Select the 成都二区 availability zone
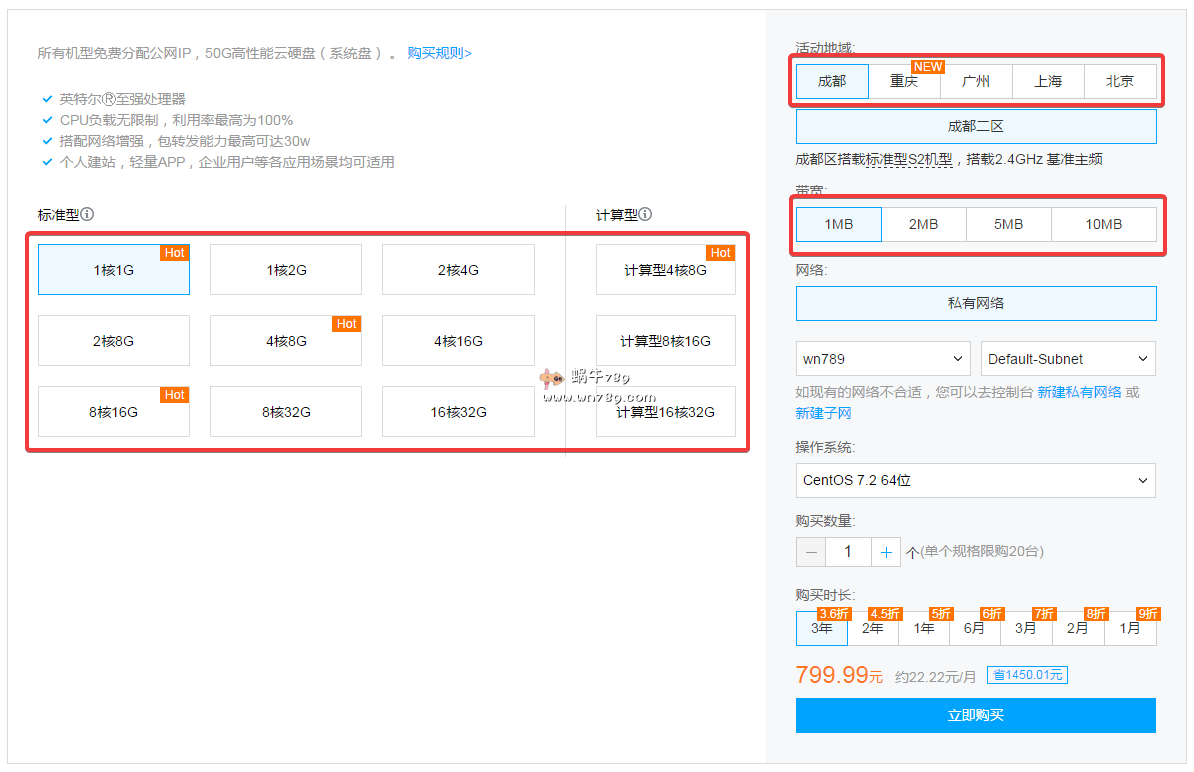Screen dimensions: 1194x772 click(x=975, y=127)
